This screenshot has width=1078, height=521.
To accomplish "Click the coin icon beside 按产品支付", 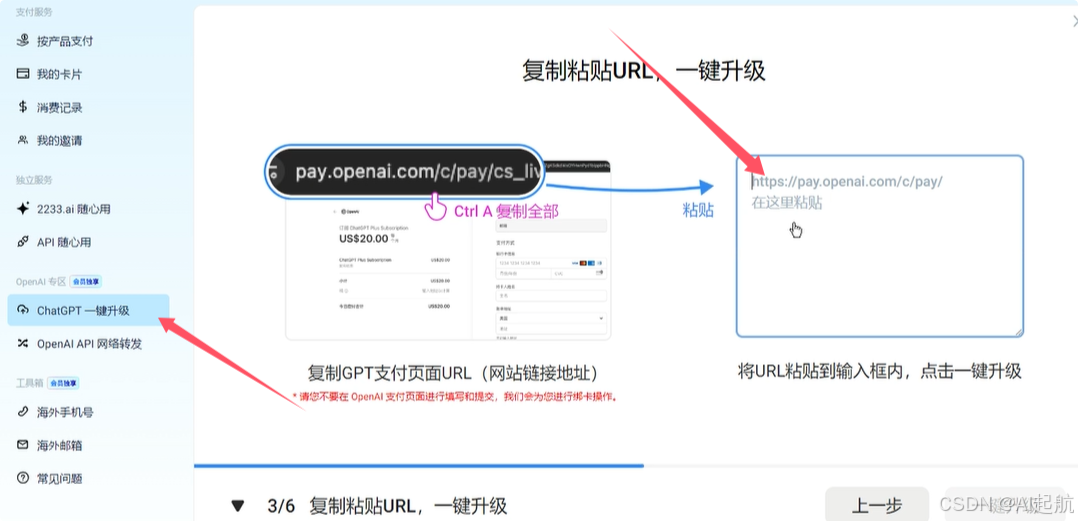I will pyautogui.click(x=23, y=41).
